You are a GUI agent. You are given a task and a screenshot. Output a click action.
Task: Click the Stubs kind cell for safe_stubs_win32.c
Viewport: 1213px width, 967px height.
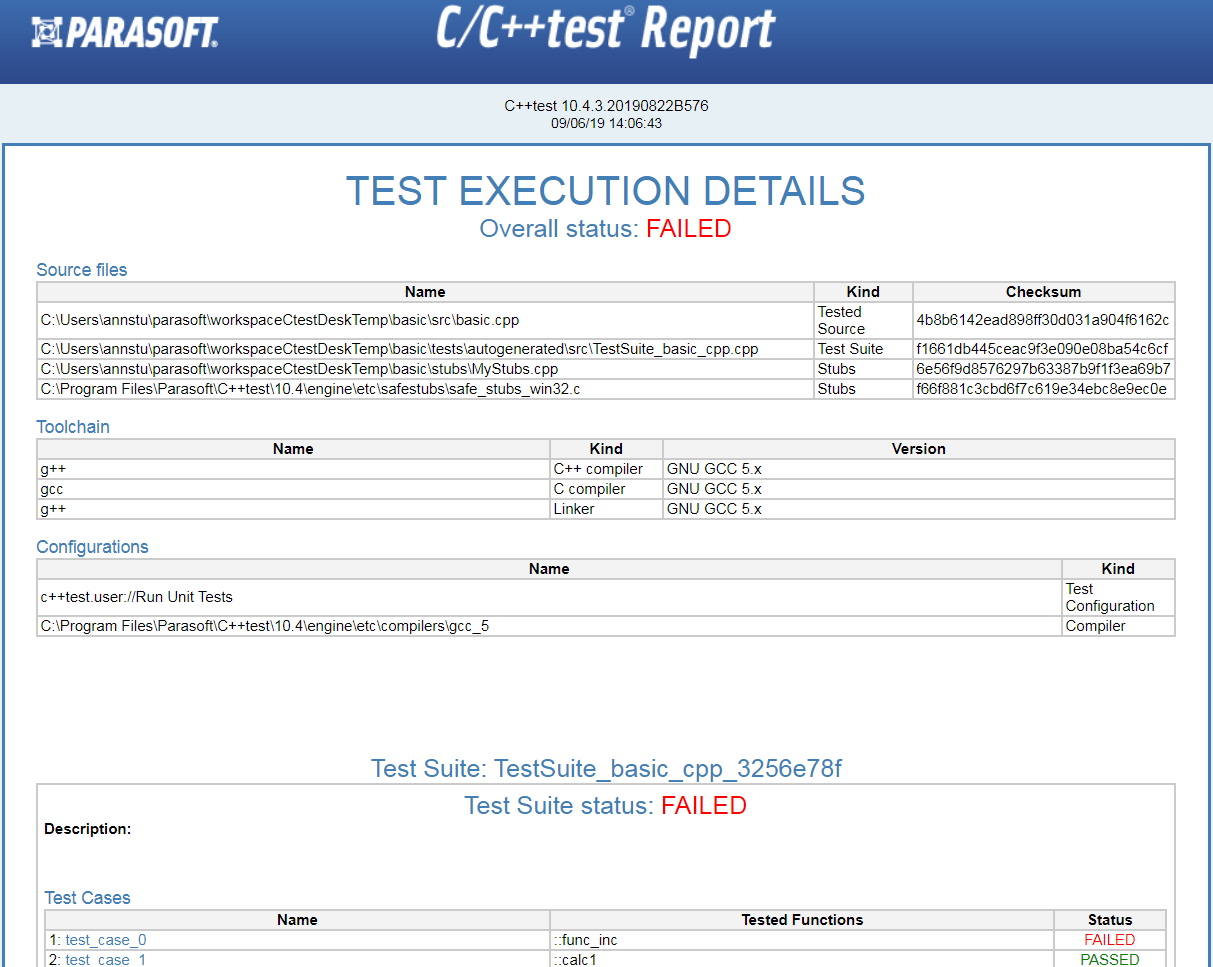(x=863, y=389)
